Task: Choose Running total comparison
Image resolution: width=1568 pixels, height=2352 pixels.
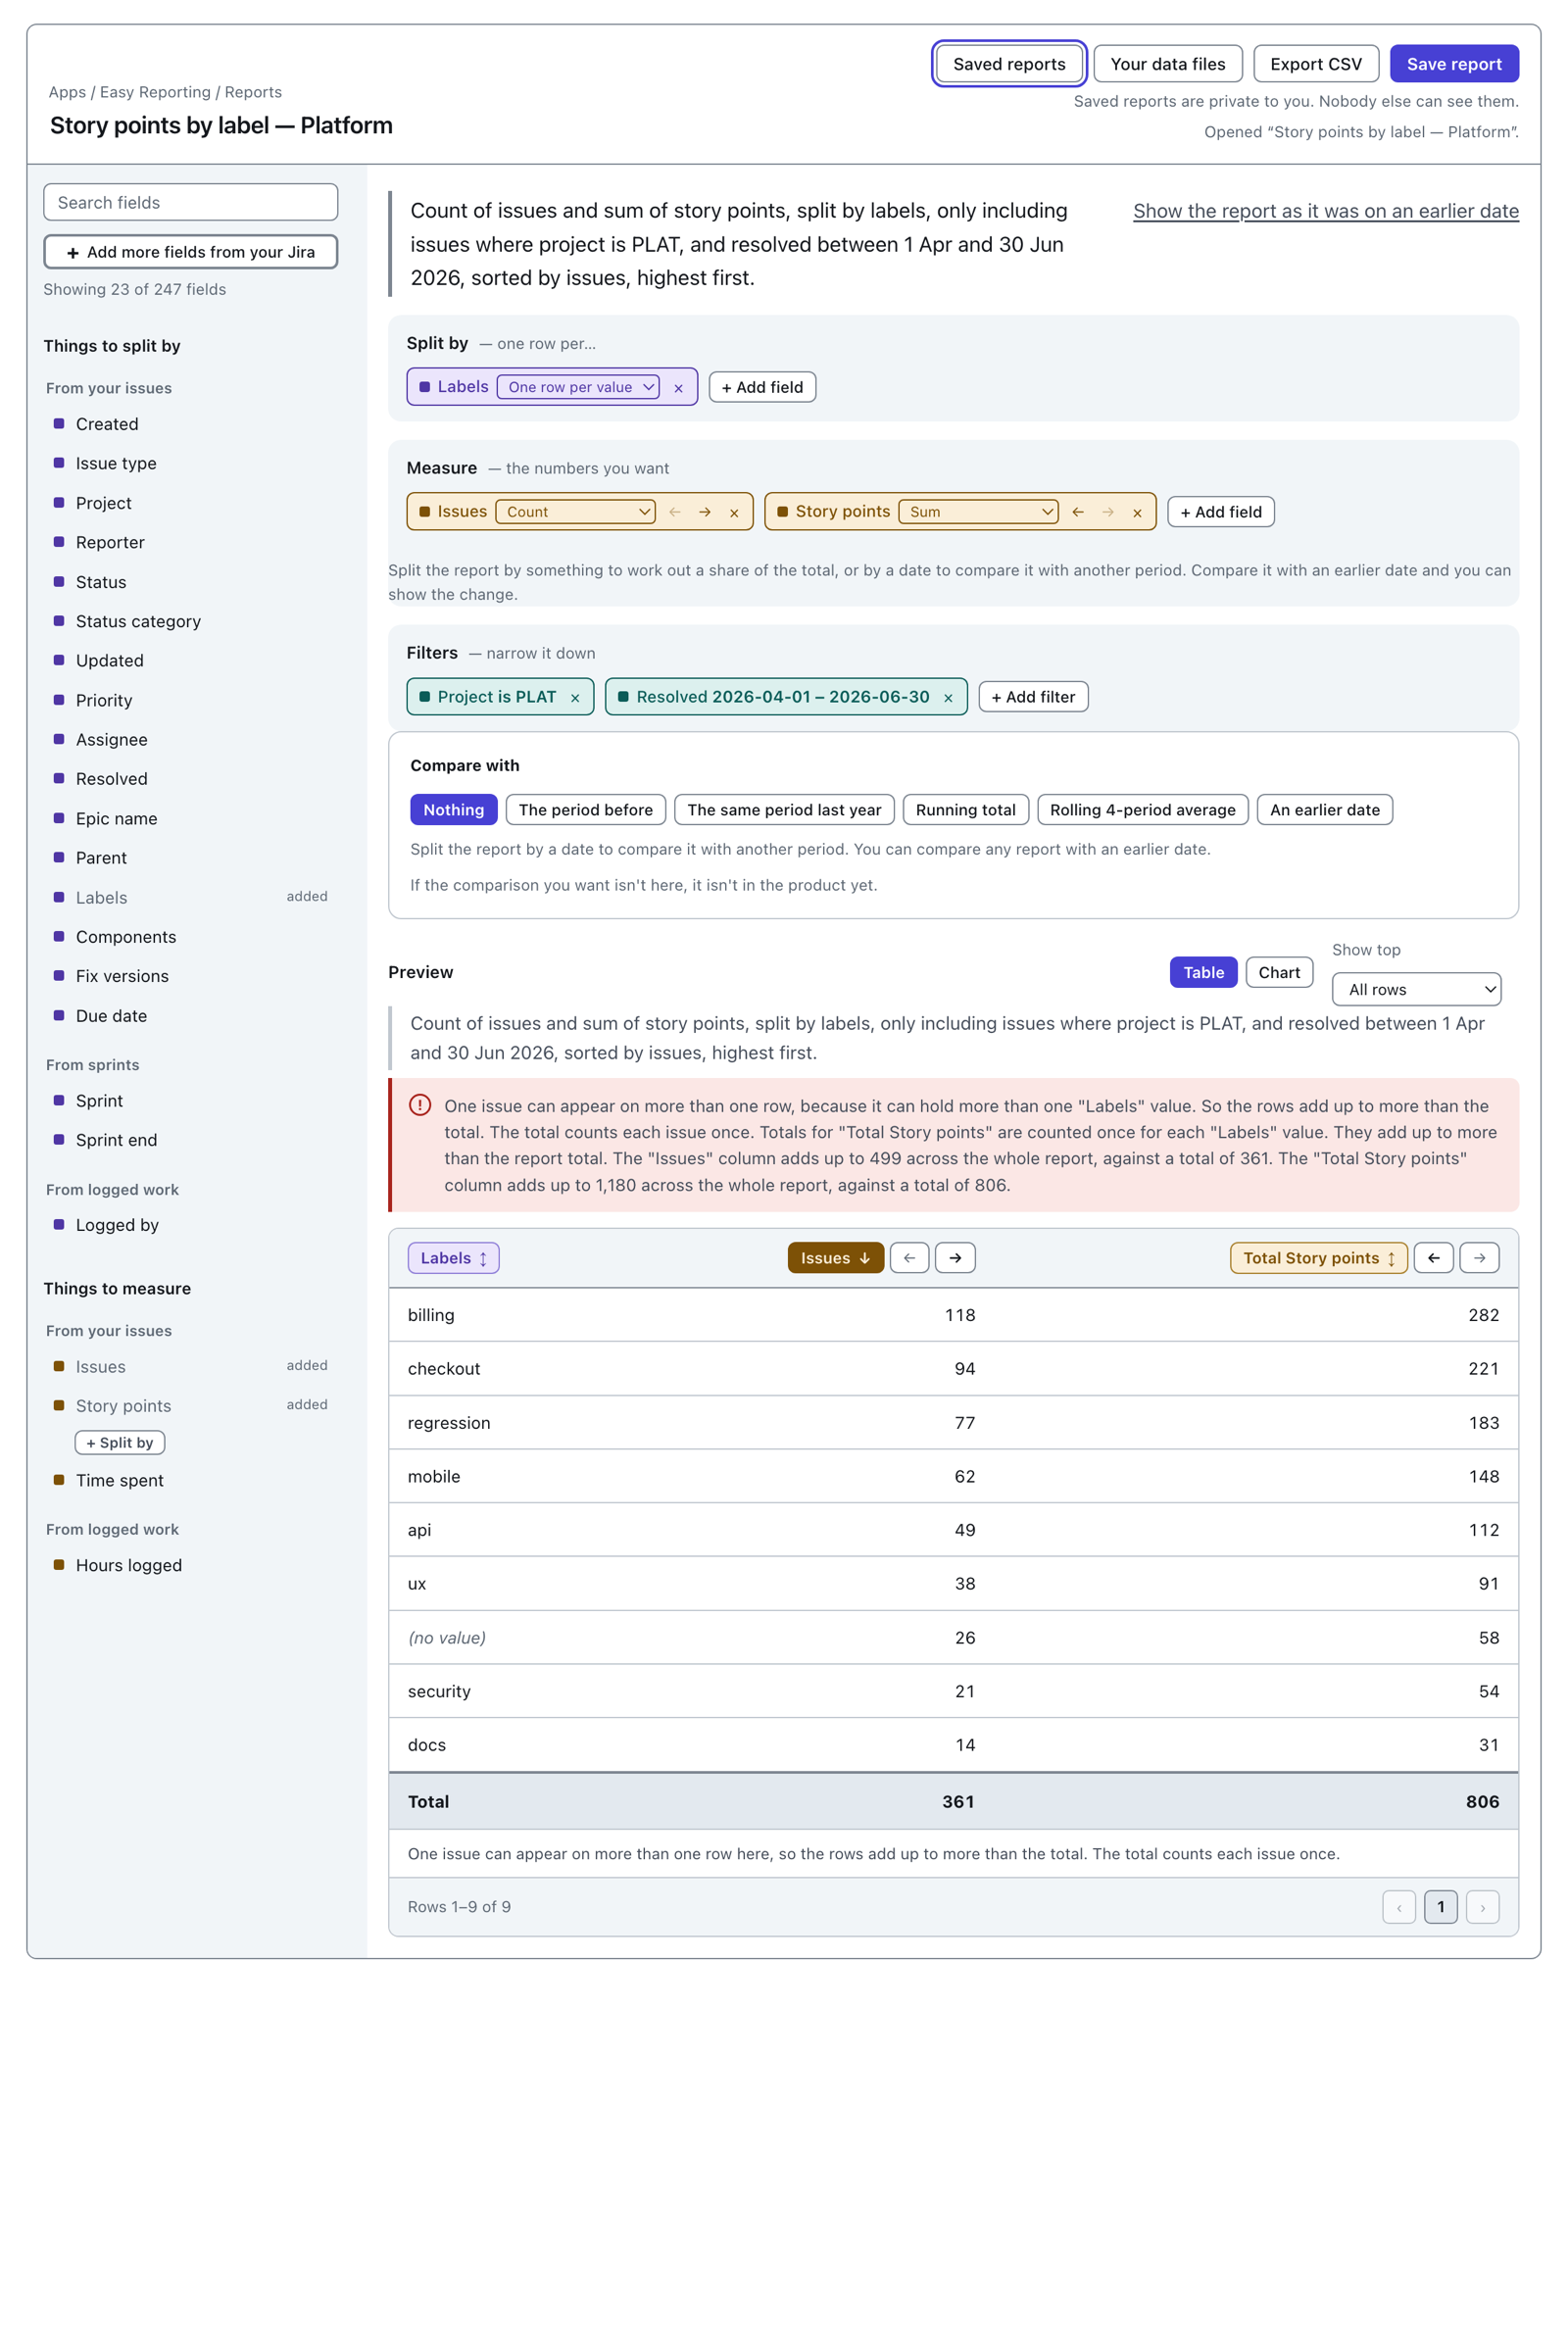Action: (x=965, y=810)
